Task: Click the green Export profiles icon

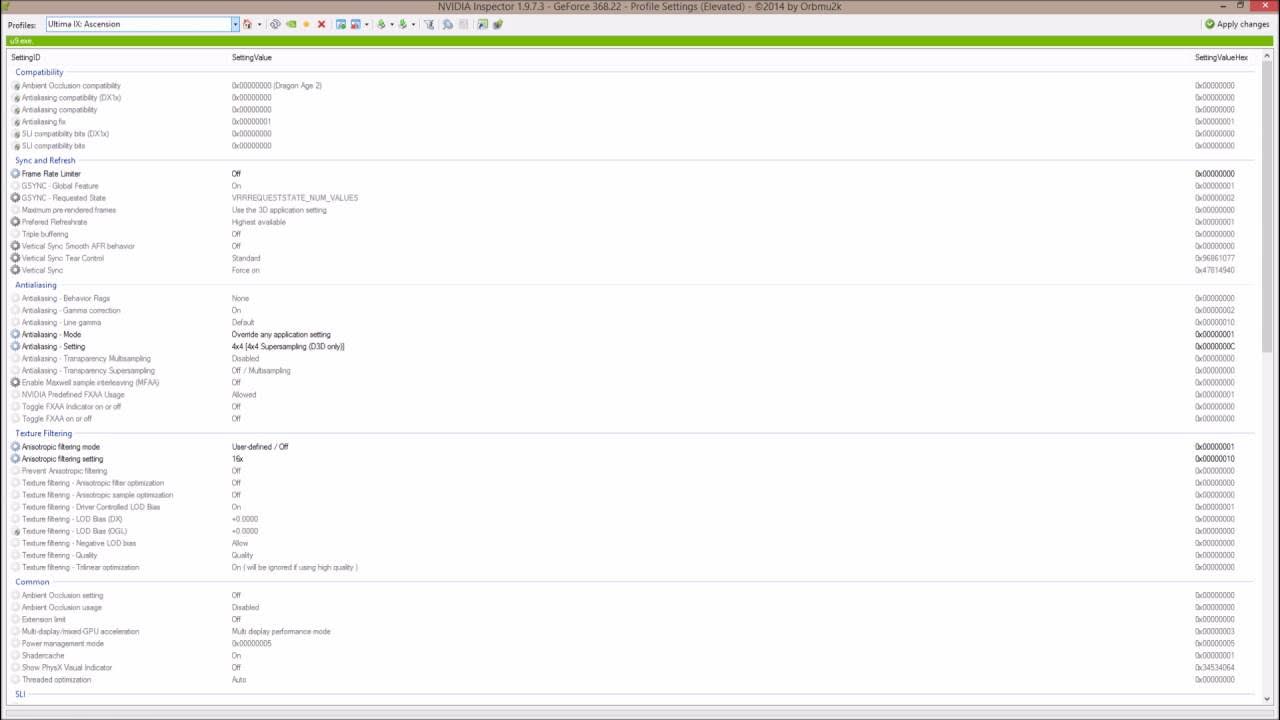Action: [381, 24]
